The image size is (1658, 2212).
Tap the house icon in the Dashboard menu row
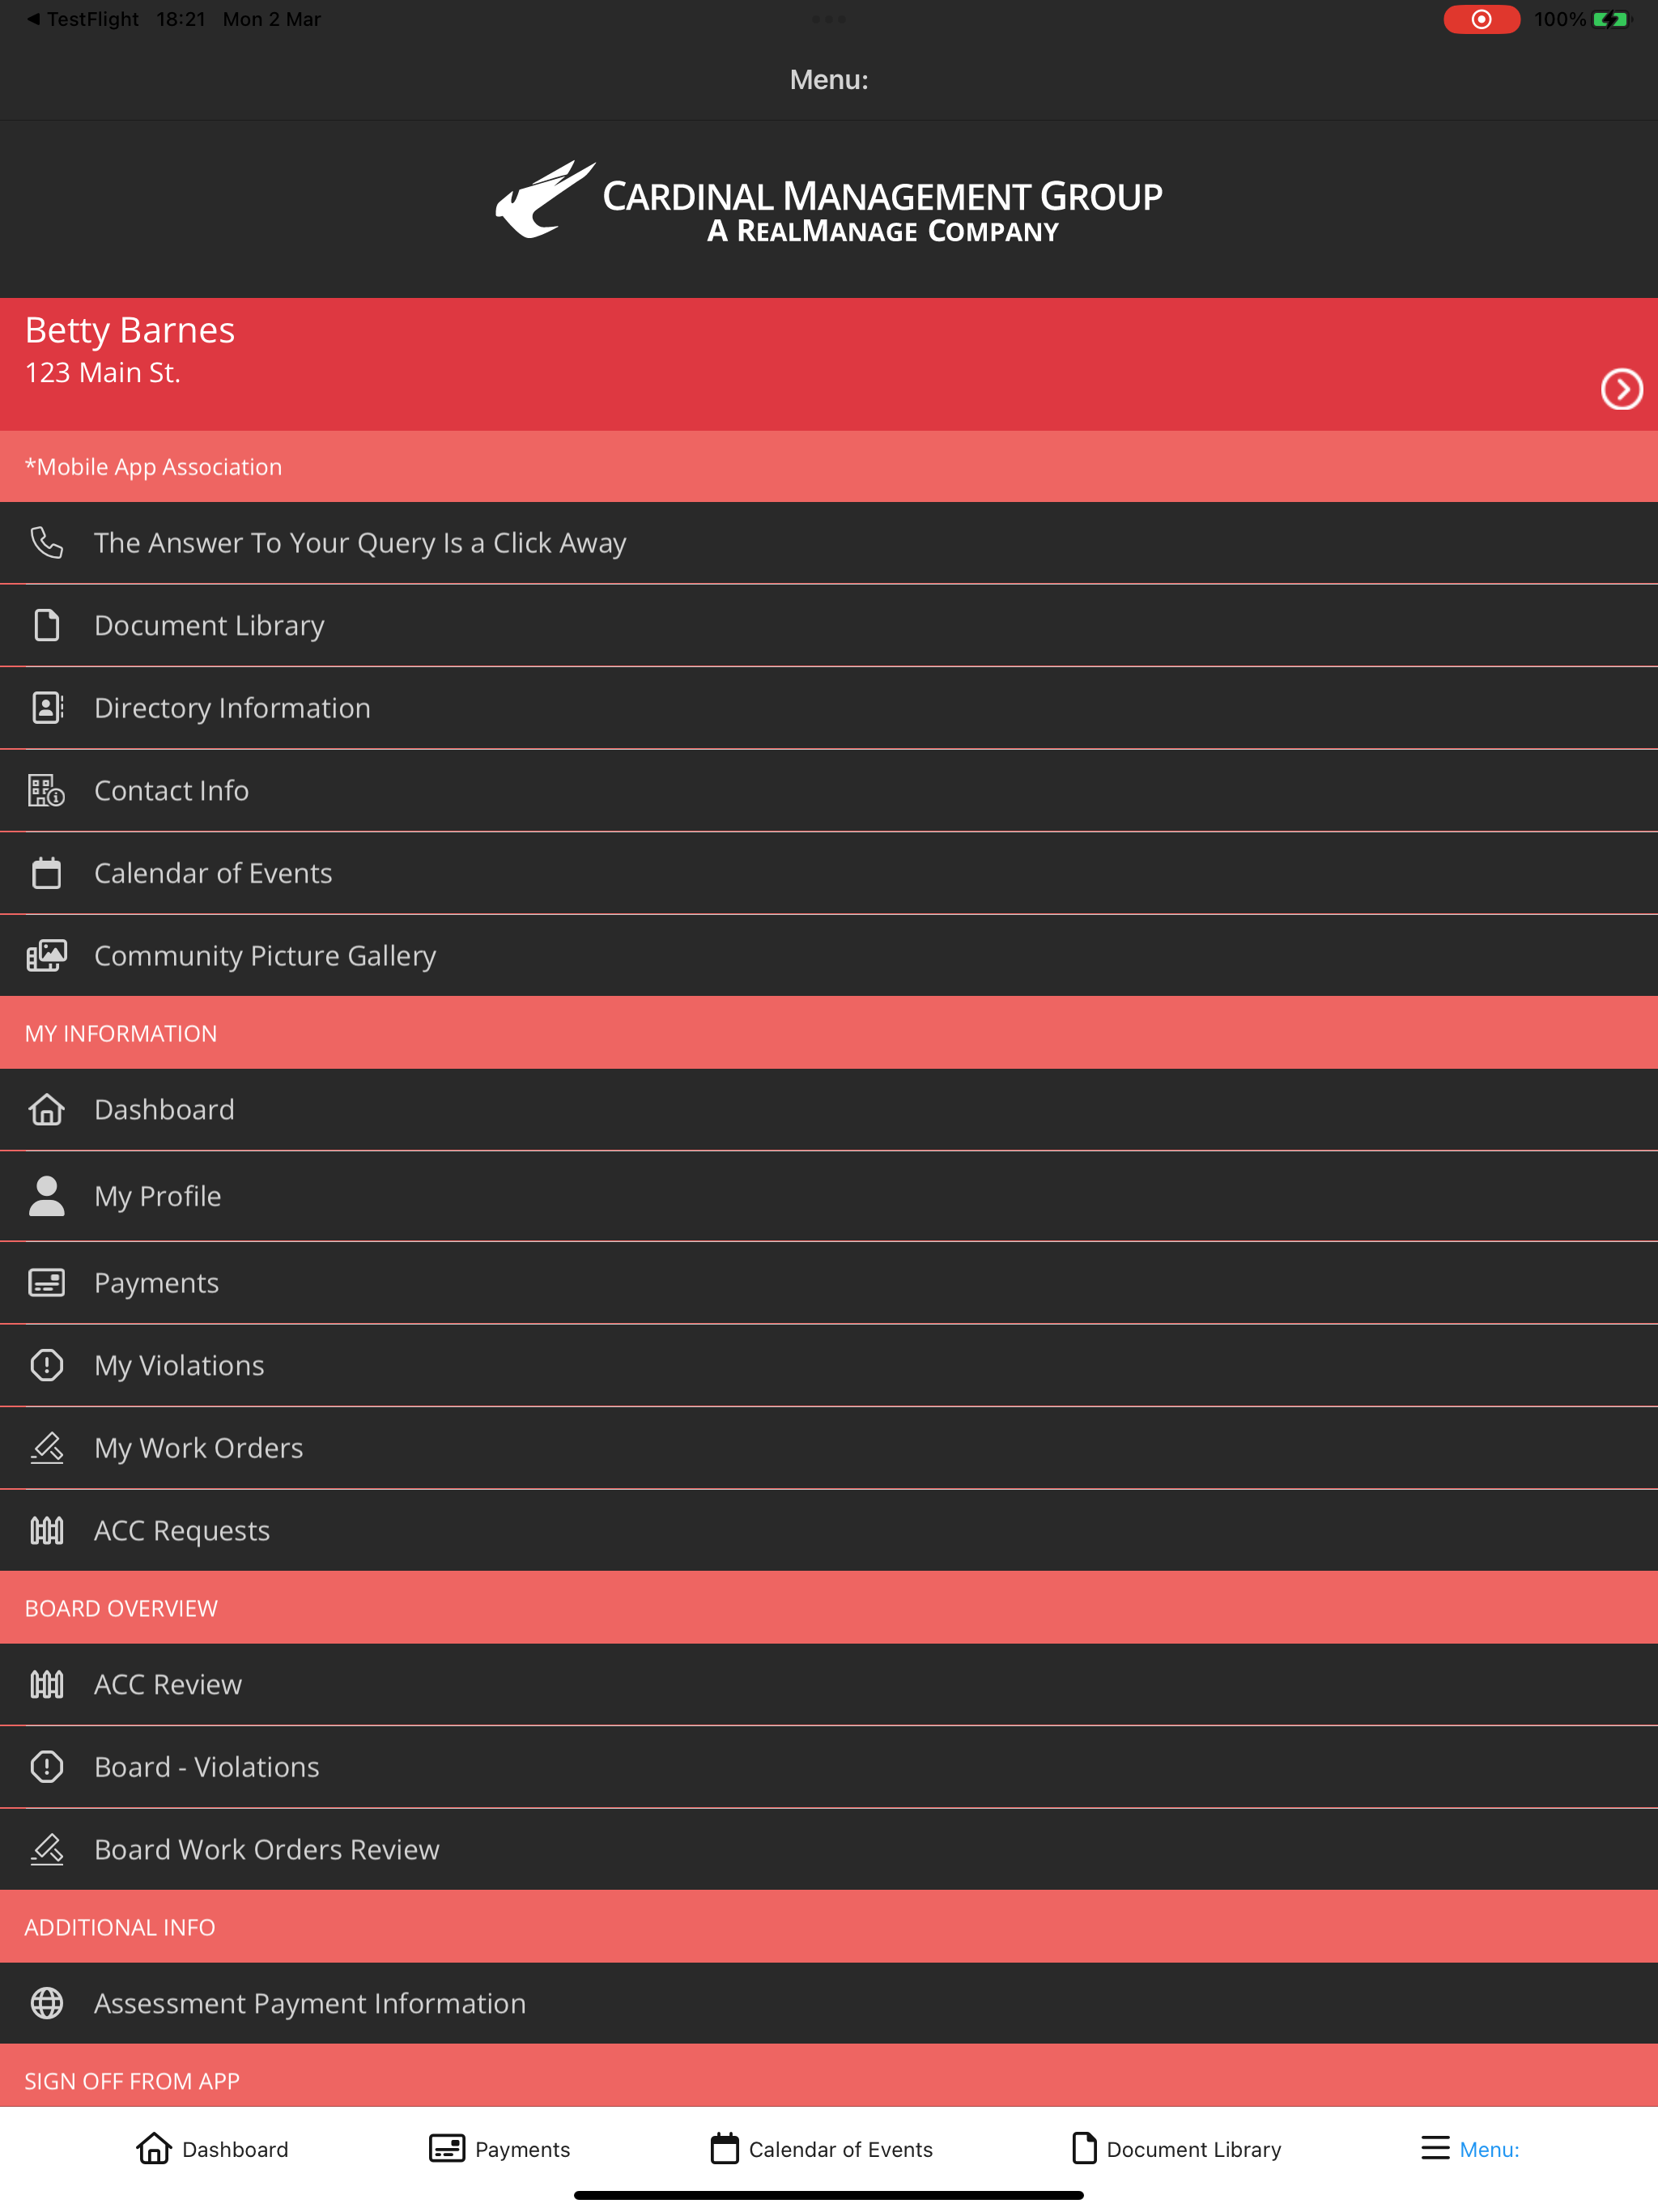pos(46,1110)
